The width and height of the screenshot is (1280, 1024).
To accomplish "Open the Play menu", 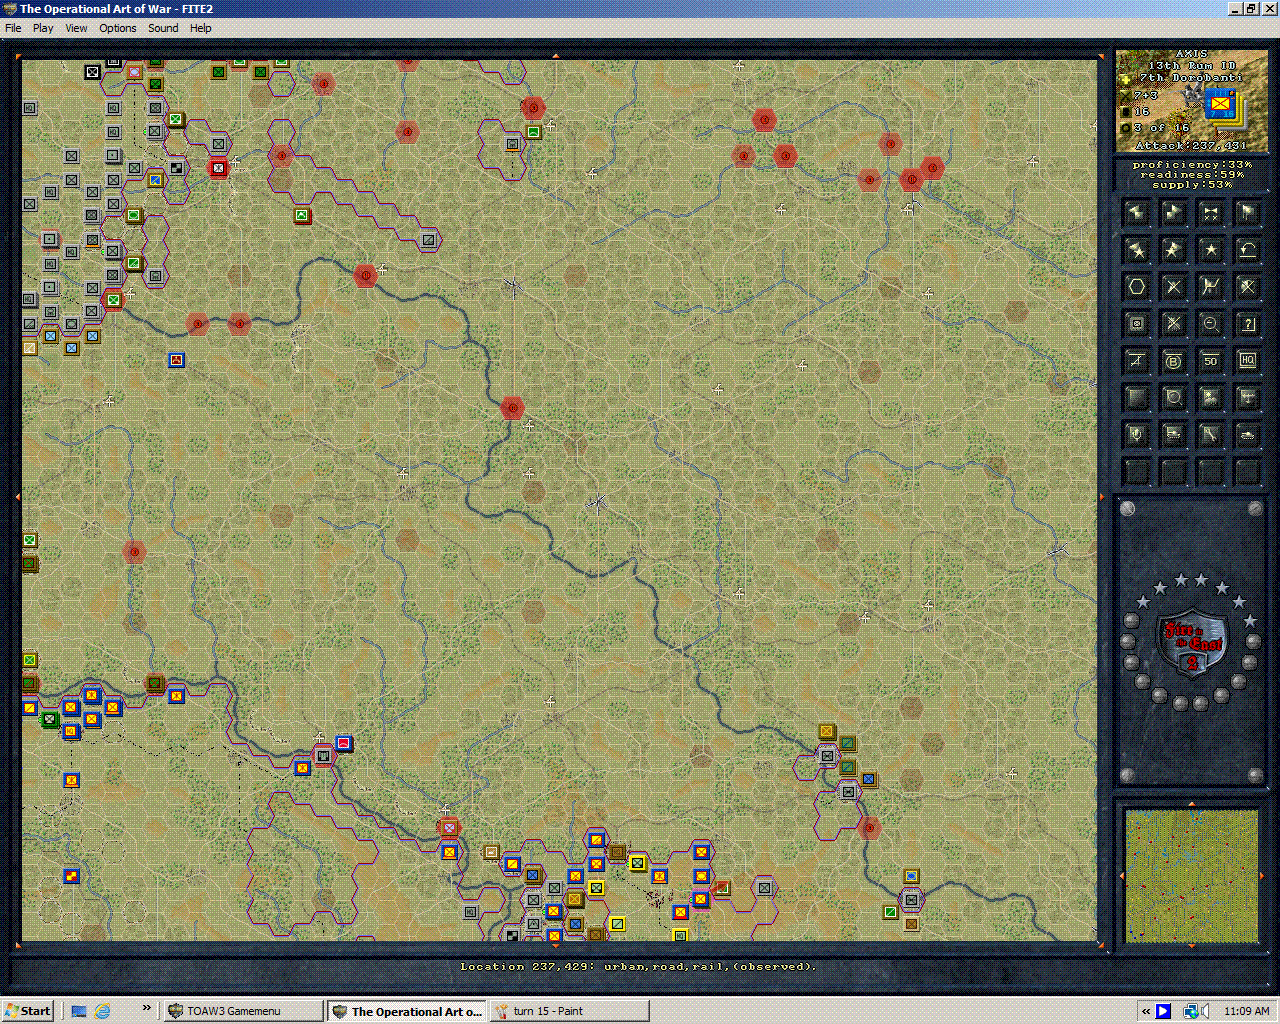I will 42,27.
